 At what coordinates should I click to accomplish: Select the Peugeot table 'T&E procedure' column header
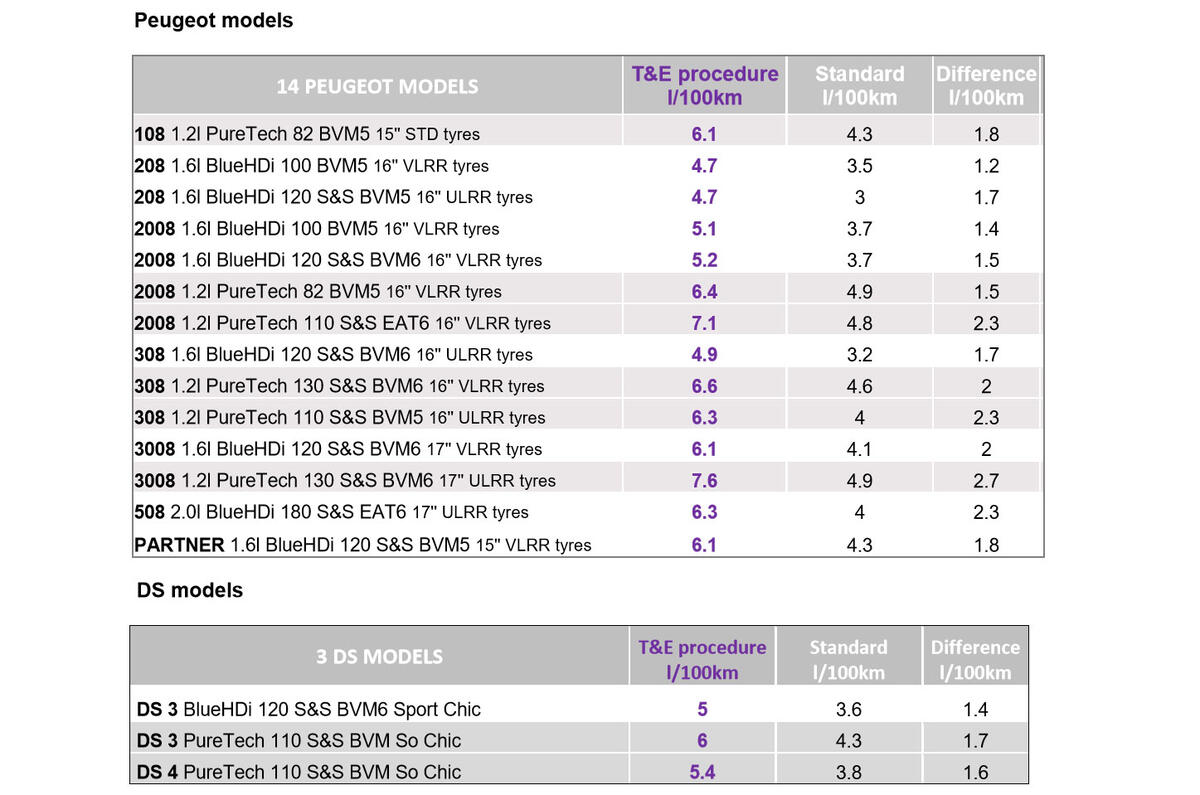pyautogui.click(x=704, y=86)
